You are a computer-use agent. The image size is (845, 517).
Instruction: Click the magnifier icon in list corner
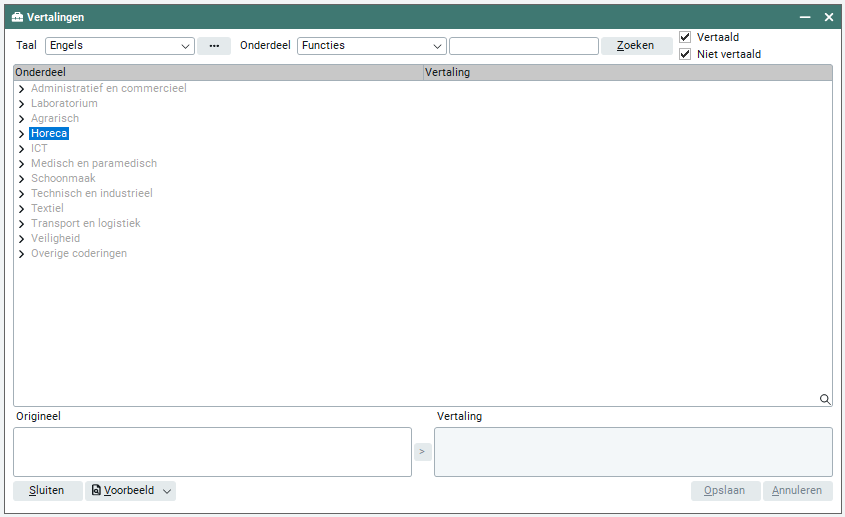pos(825,399)
